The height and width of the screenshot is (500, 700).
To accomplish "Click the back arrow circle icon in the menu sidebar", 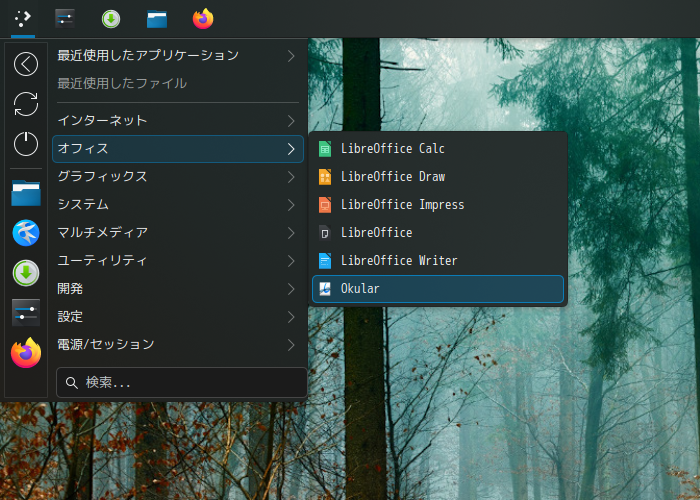I will tap(26, 64).
